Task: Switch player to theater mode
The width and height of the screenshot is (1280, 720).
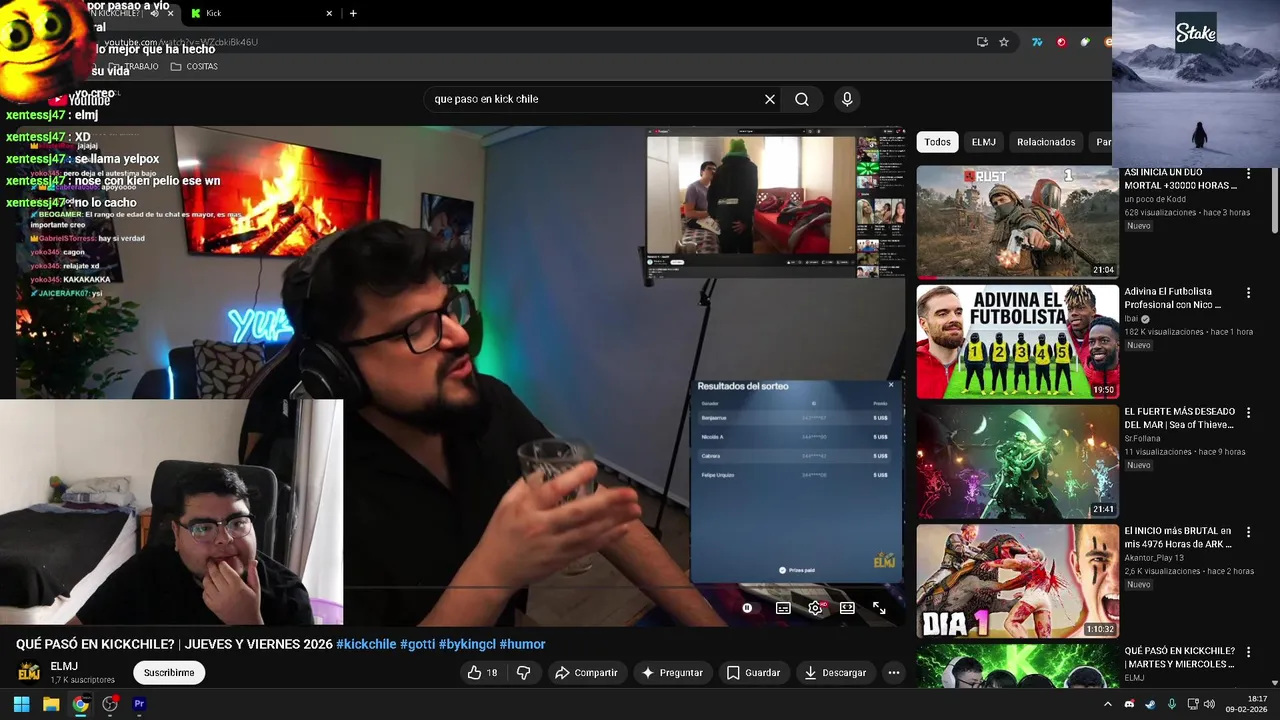Action: click(847, 608)
